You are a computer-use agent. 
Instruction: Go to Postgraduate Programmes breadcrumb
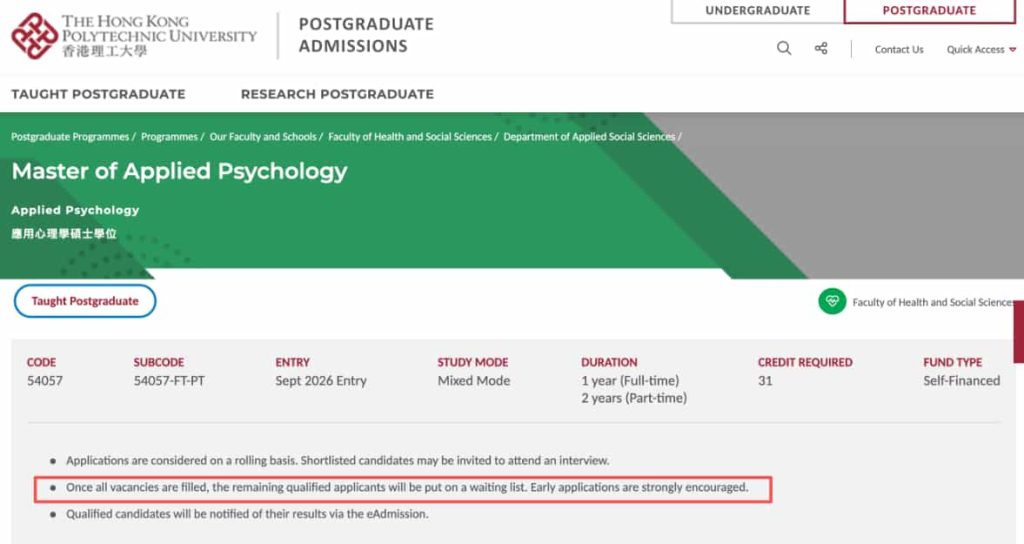click(70, 136)
